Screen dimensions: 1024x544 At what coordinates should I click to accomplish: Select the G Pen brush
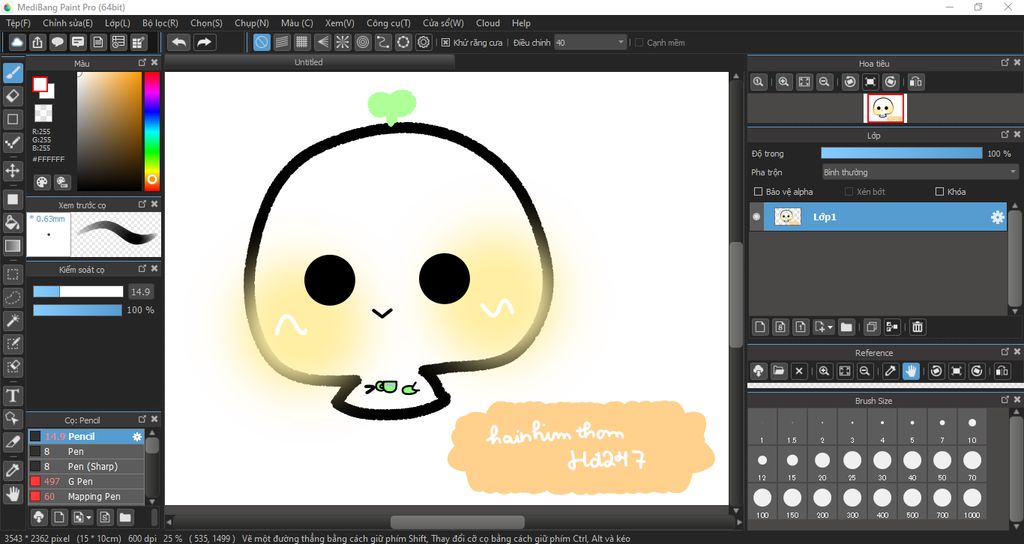tap(86, 482)
